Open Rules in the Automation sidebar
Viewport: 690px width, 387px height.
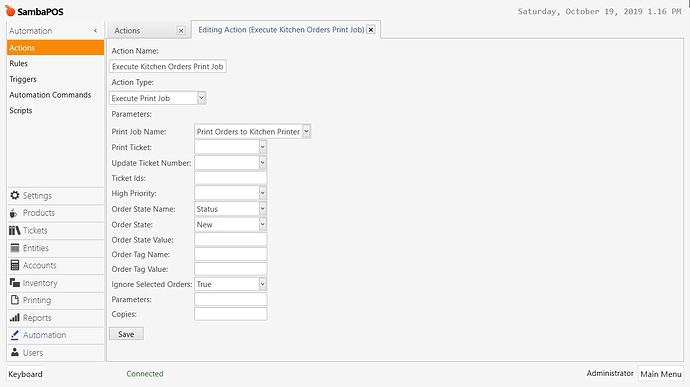coord(18,63)
